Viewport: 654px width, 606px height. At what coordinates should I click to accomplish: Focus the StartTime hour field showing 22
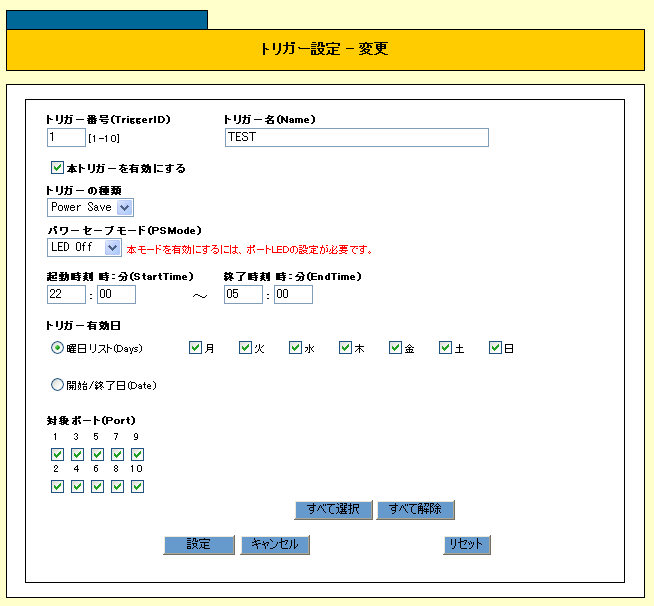[66, 294]
